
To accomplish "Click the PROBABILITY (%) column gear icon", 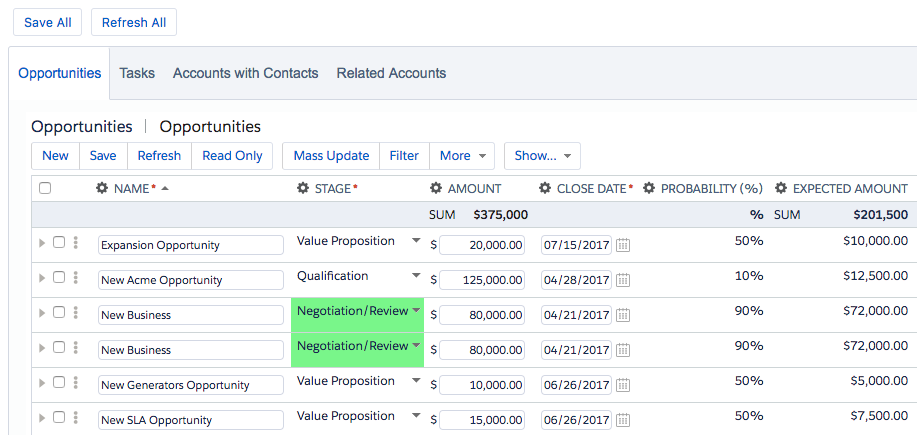I will point(649,188).
